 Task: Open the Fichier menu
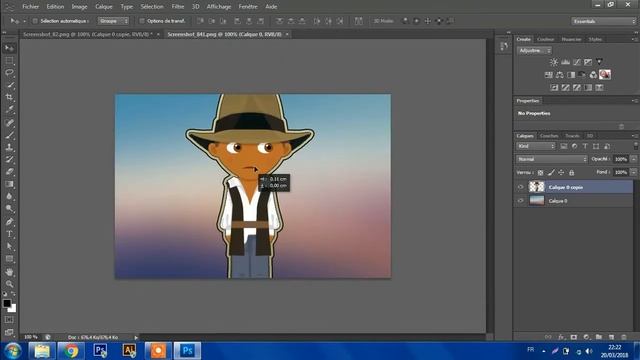click(31, 7)
